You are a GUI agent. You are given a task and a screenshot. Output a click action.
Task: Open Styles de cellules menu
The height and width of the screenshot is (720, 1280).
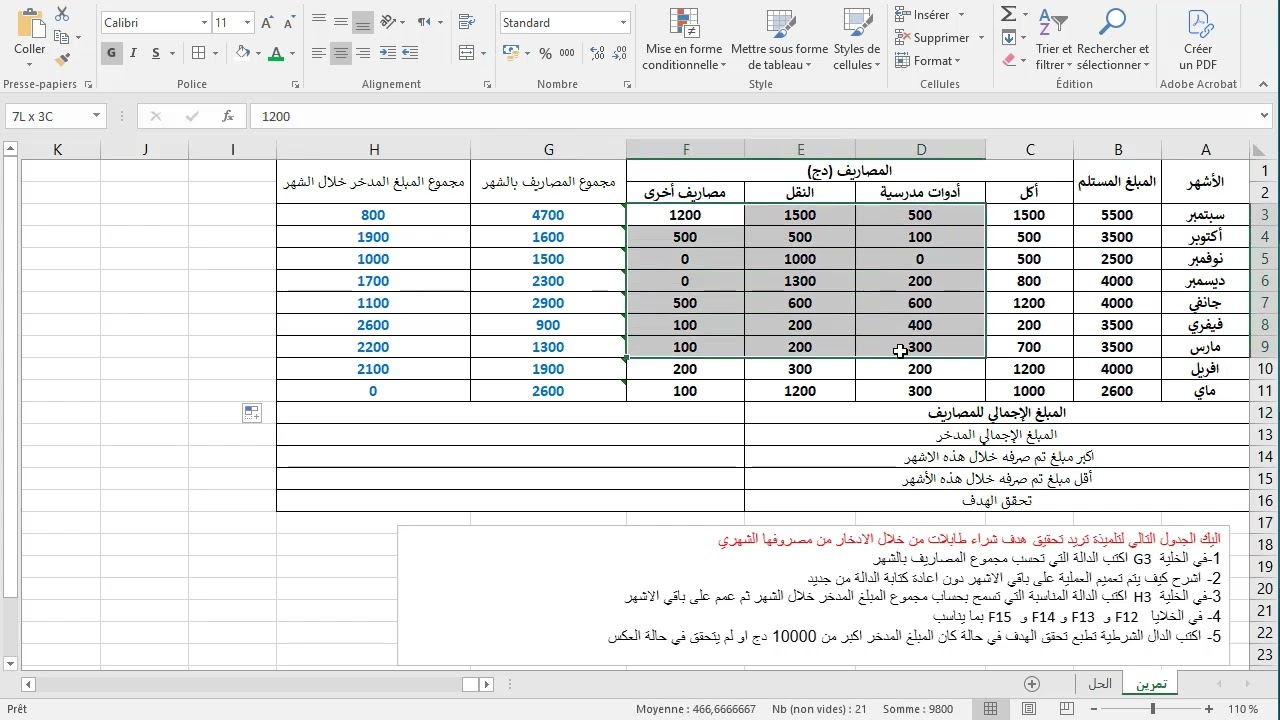[x=857, y=40]
